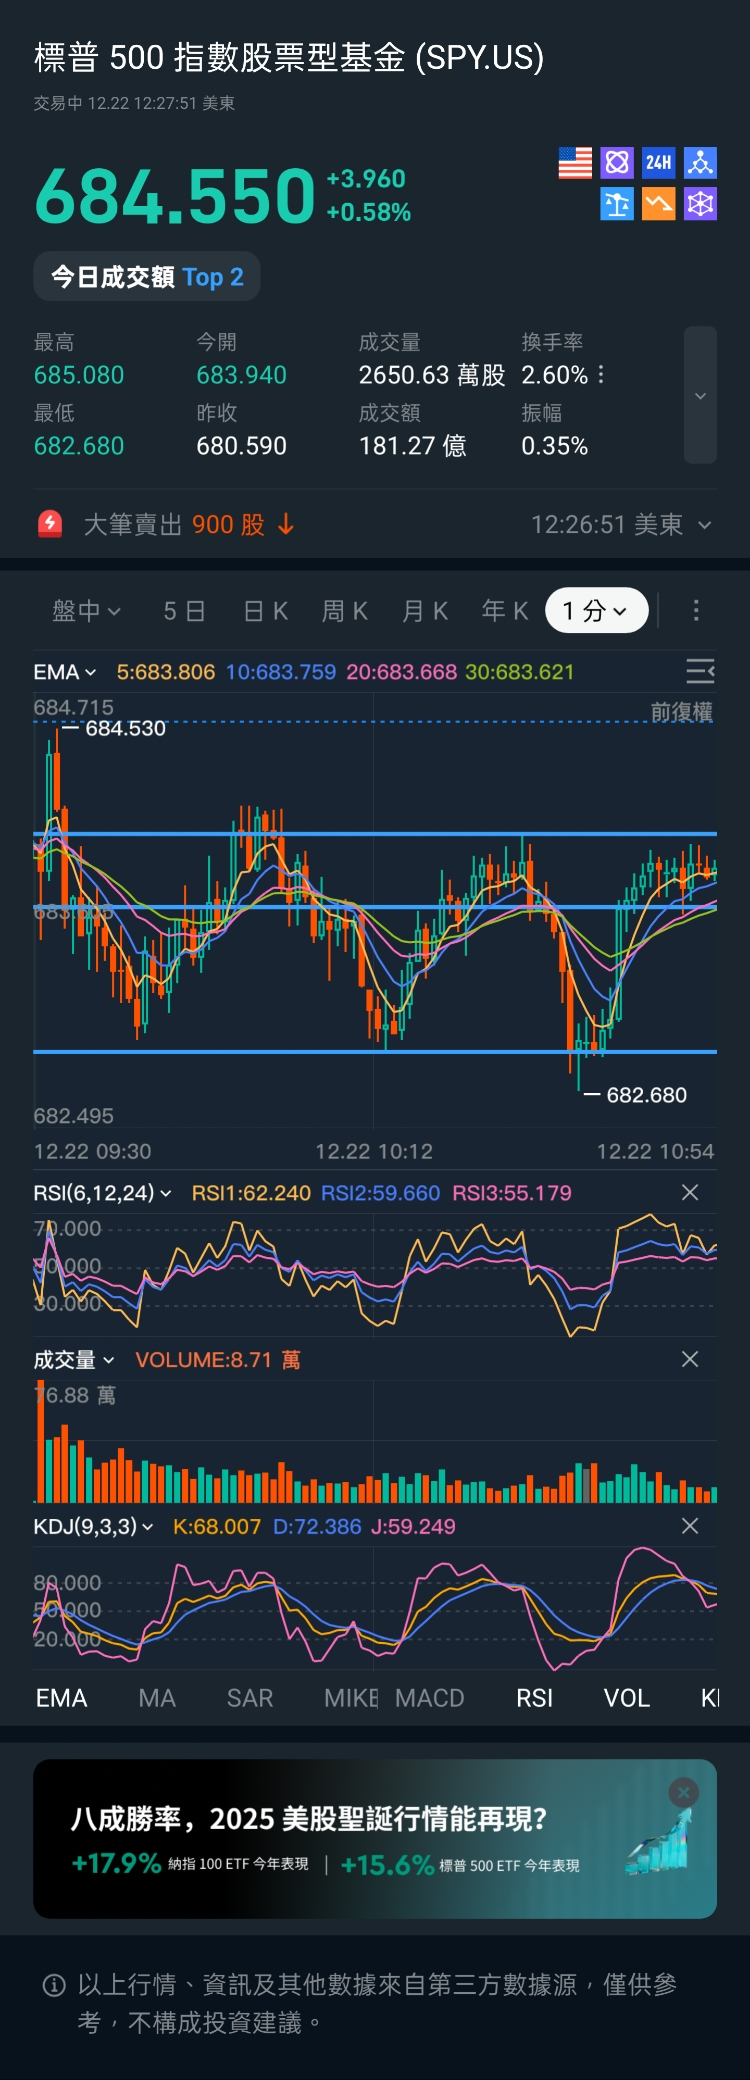Close the RSI indicator panel

point(689,1192)
